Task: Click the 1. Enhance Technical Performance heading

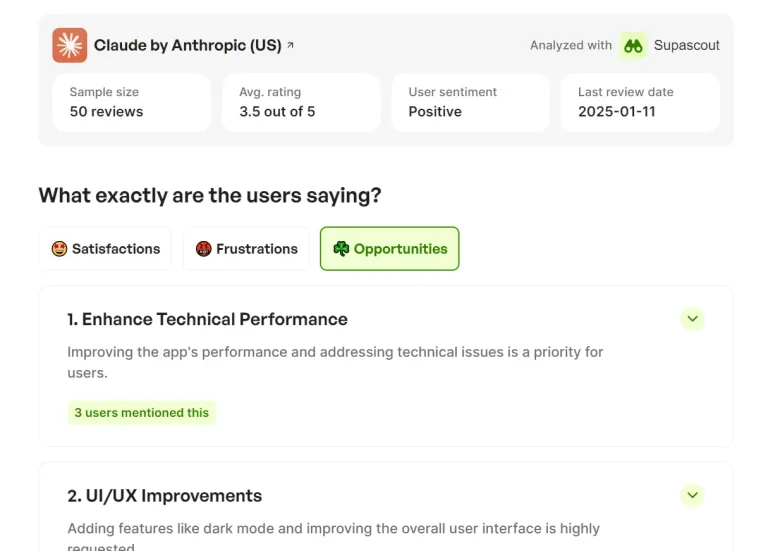Action: point(207,319)
